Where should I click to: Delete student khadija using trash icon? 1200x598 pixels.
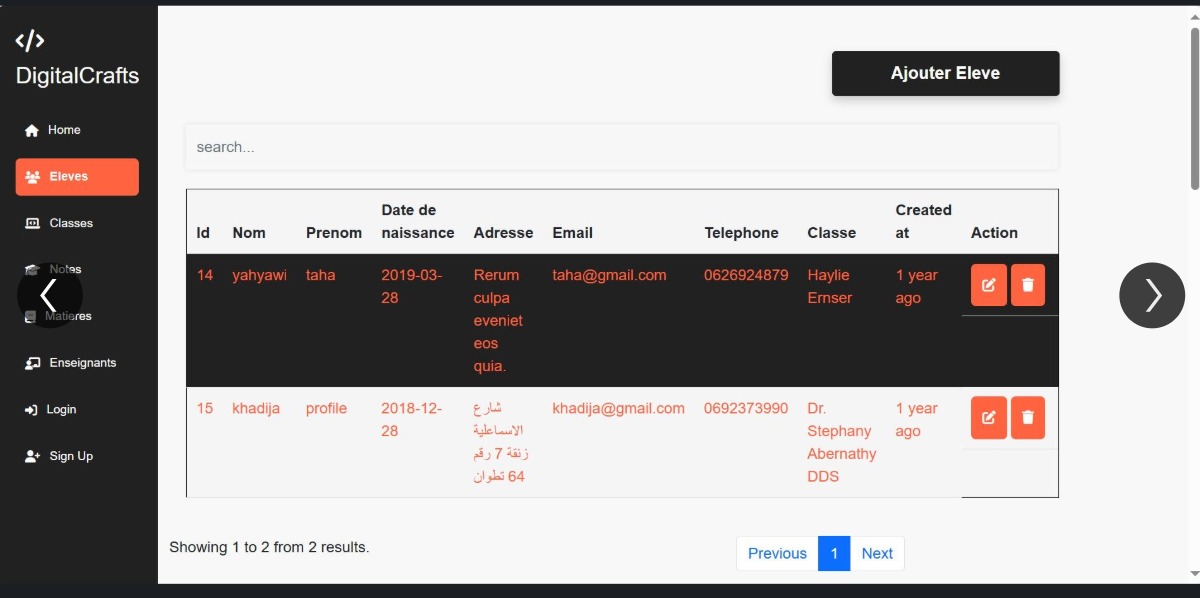(1028, 418)
